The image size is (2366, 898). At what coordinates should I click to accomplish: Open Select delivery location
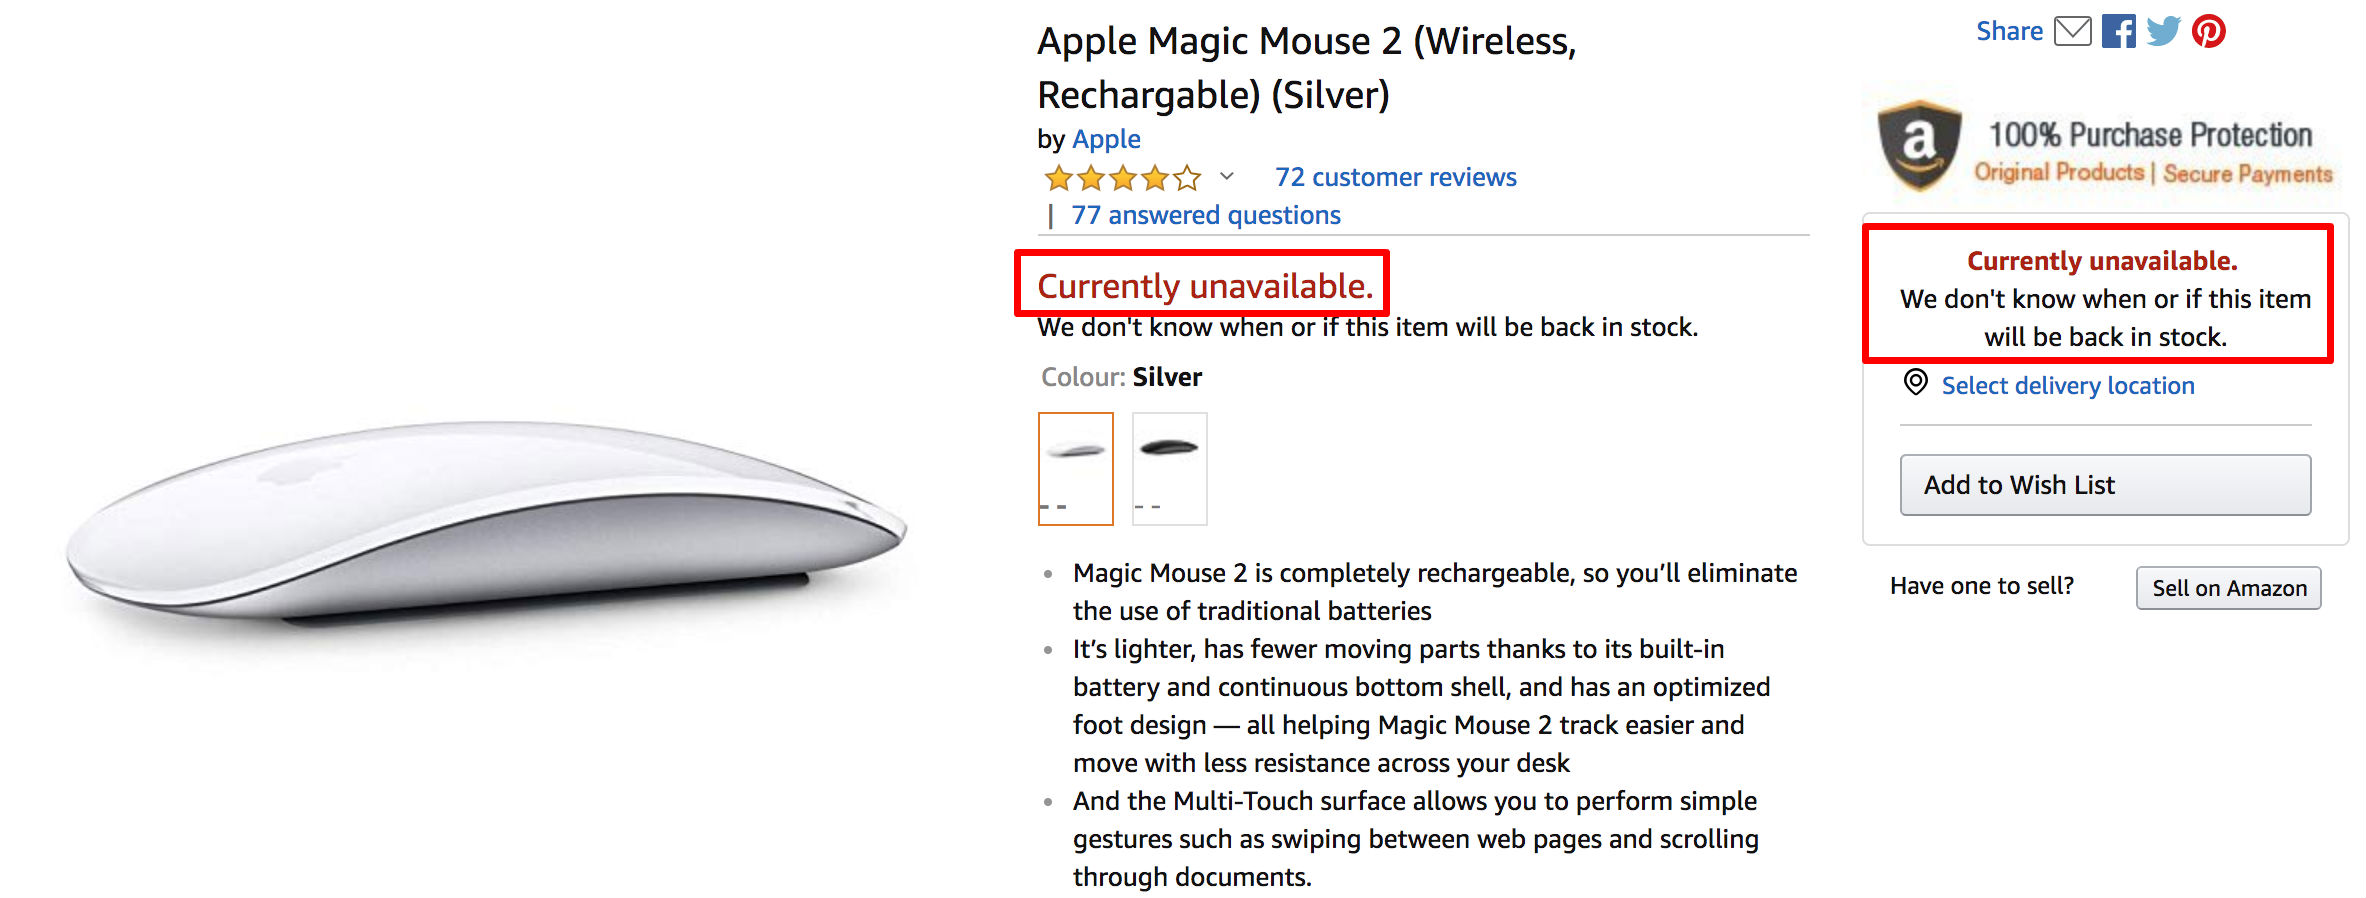coord(2066,385)
